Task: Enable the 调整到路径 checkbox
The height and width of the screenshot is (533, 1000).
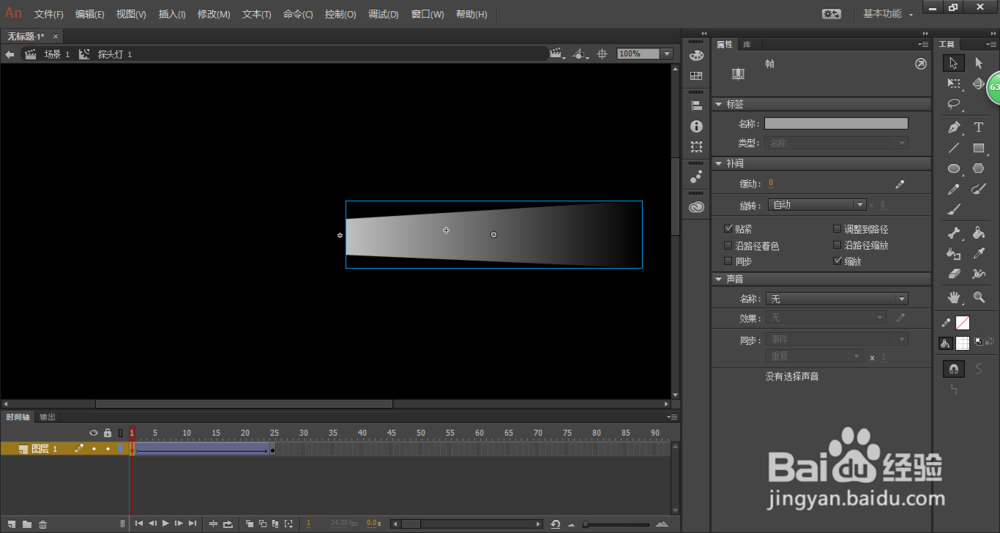Action: 837,229
